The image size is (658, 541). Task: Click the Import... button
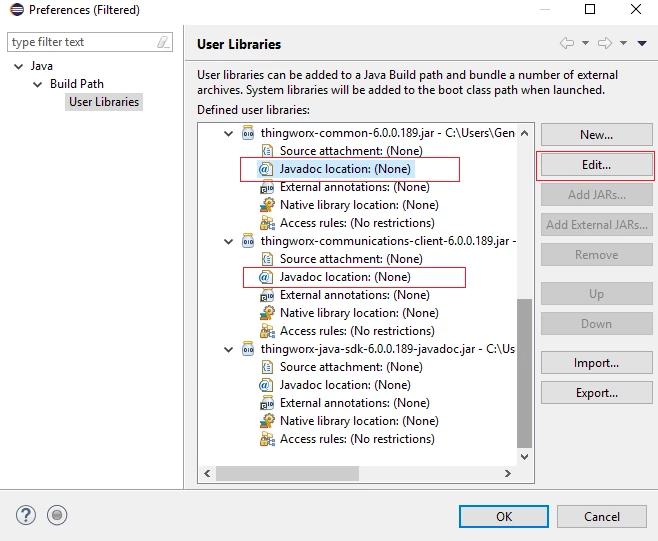pyautogui.click(x=596, y=363)
